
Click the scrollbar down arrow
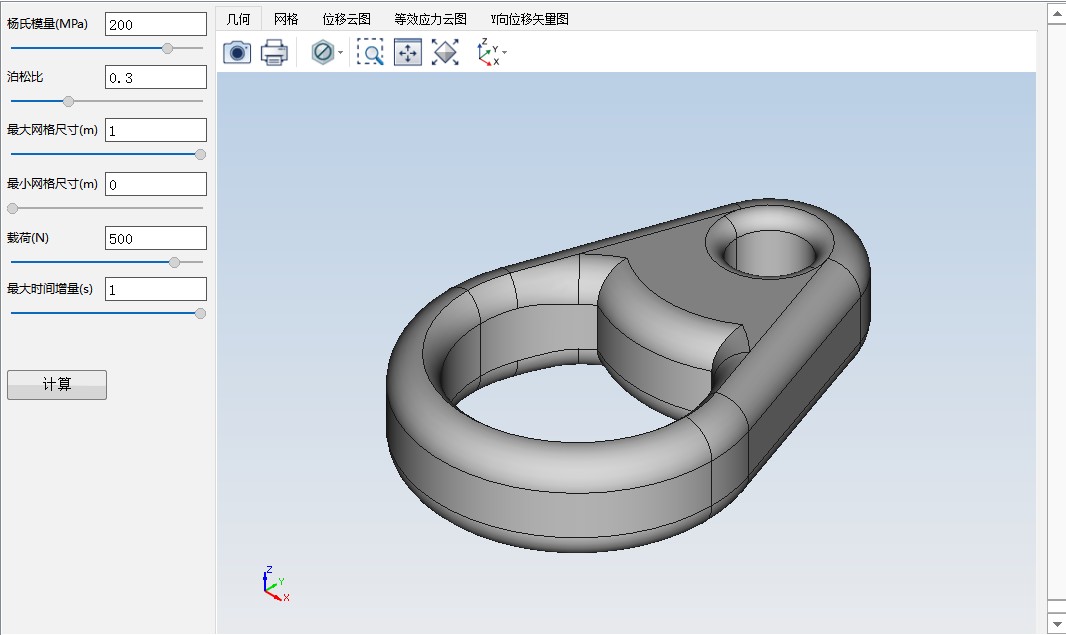coord(1056,623)
